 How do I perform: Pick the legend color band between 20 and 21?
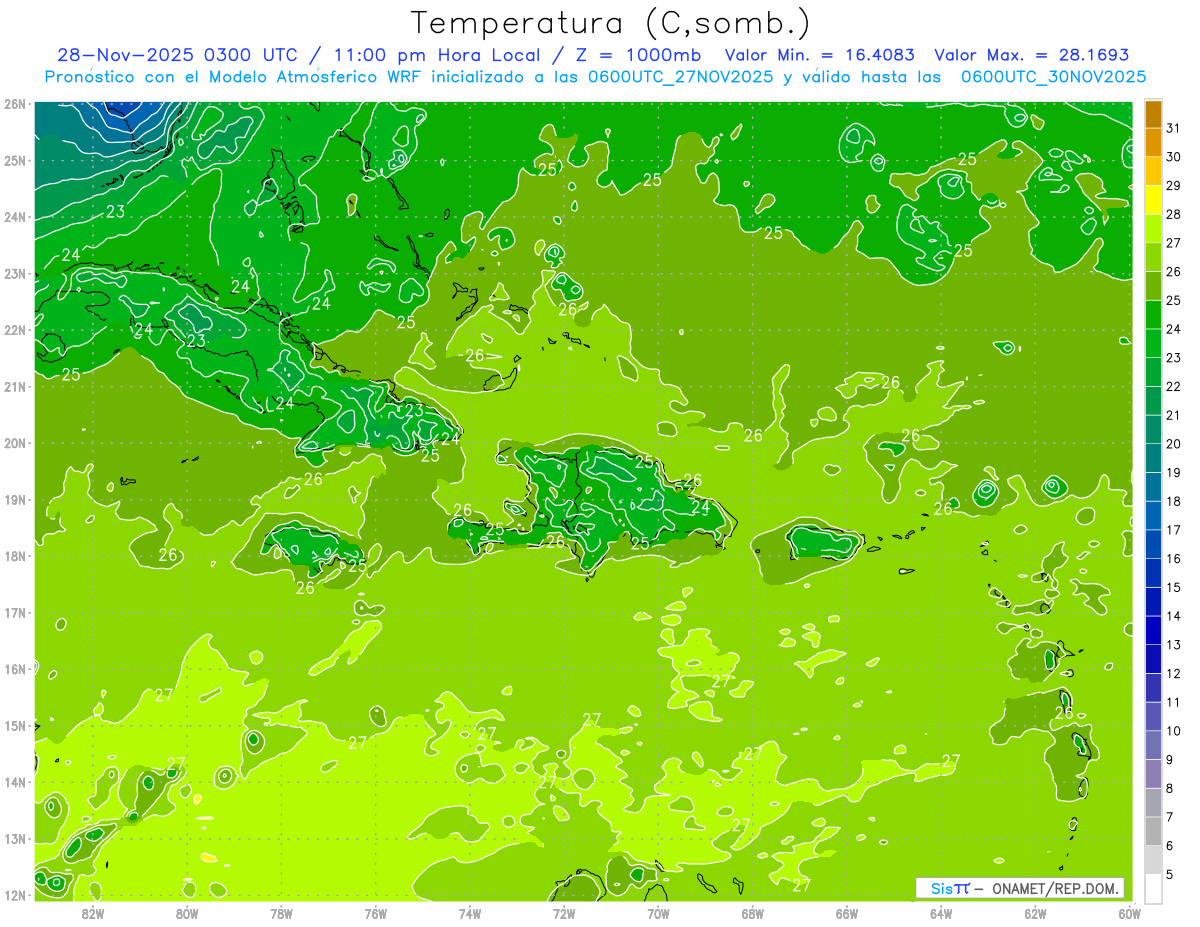coord(1153,430)
